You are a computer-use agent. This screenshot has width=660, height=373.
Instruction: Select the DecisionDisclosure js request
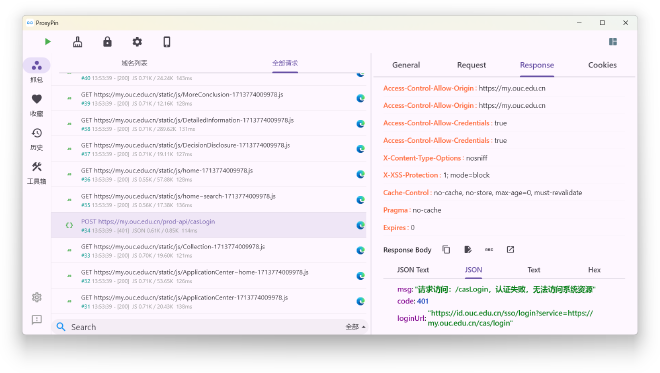tap(209, 149)
